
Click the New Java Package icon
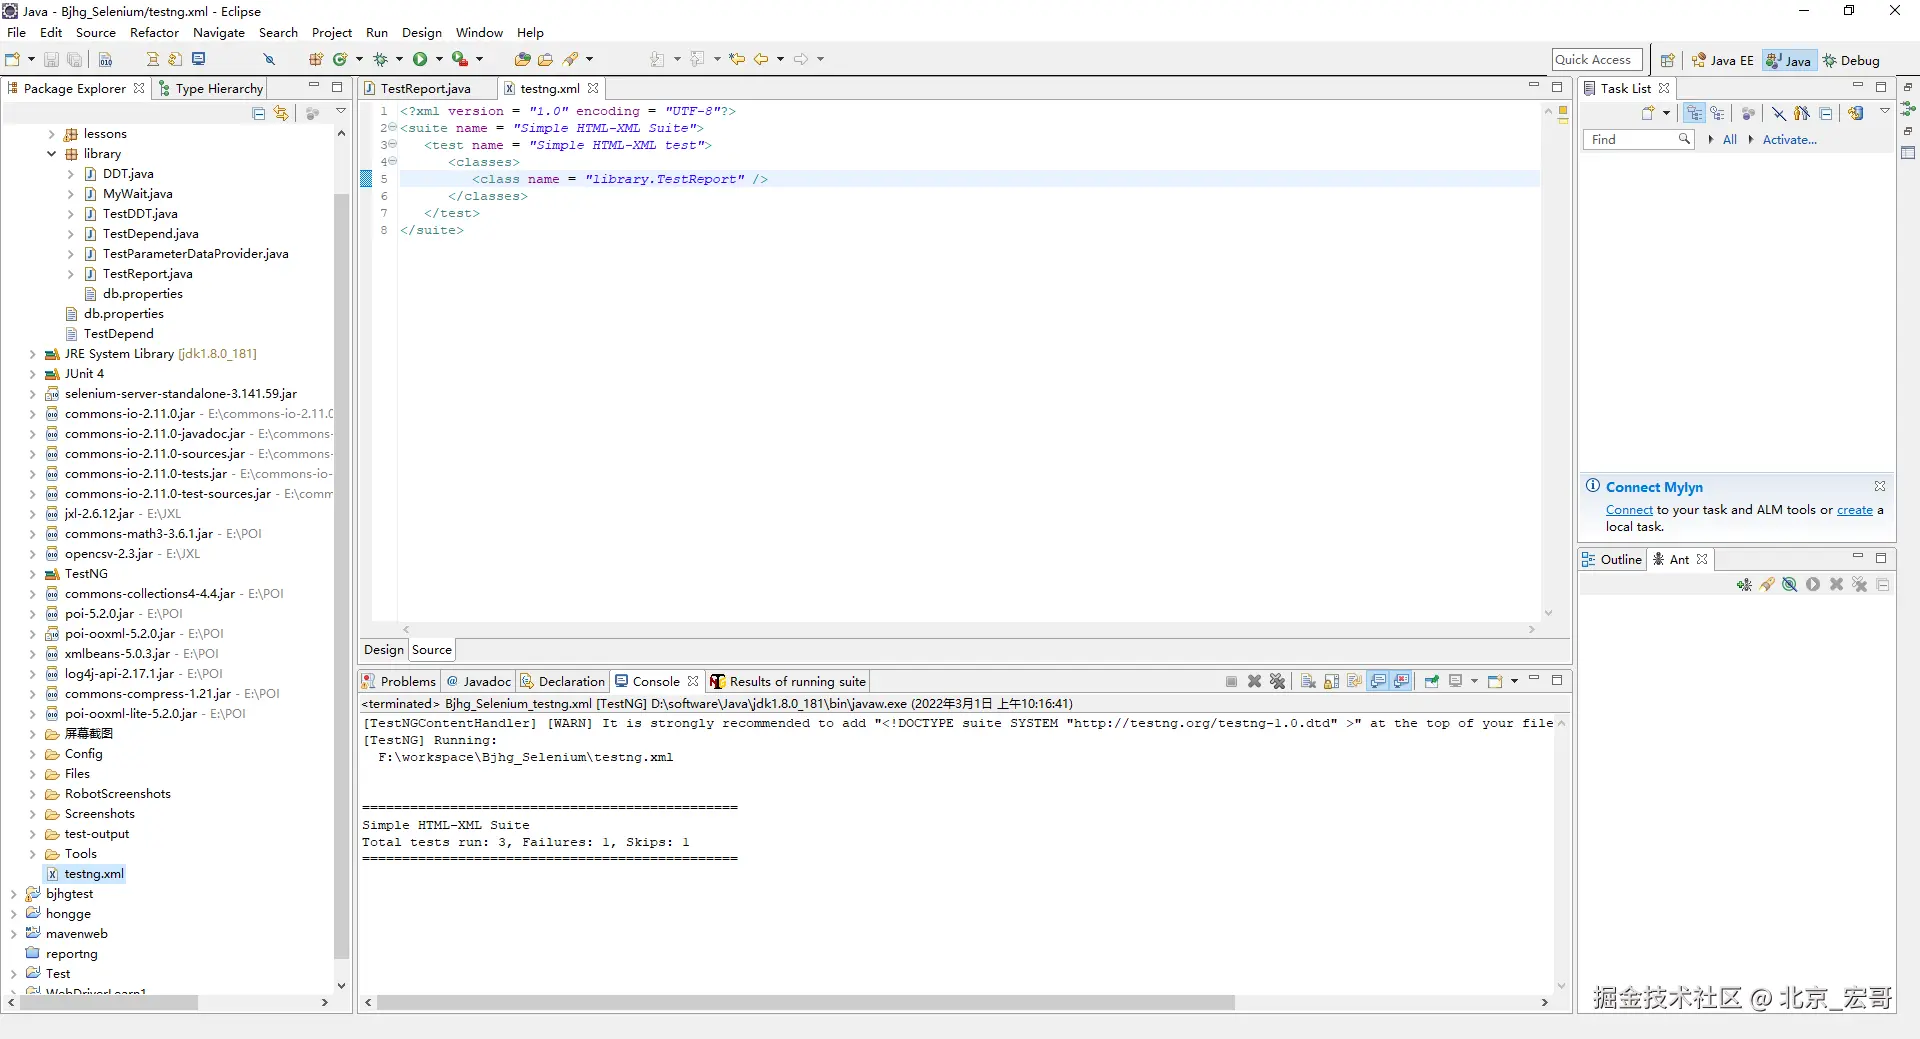[316, 59]
